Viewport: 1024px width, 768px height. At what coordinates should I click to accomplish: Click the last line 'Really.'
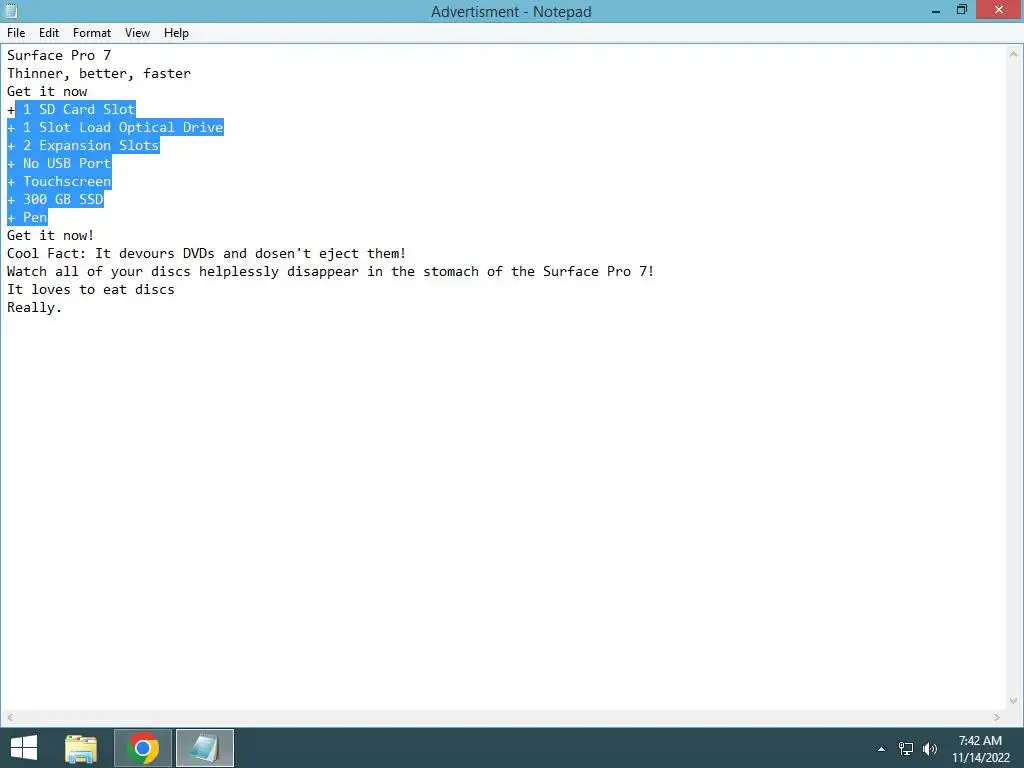tap(35, 308)
